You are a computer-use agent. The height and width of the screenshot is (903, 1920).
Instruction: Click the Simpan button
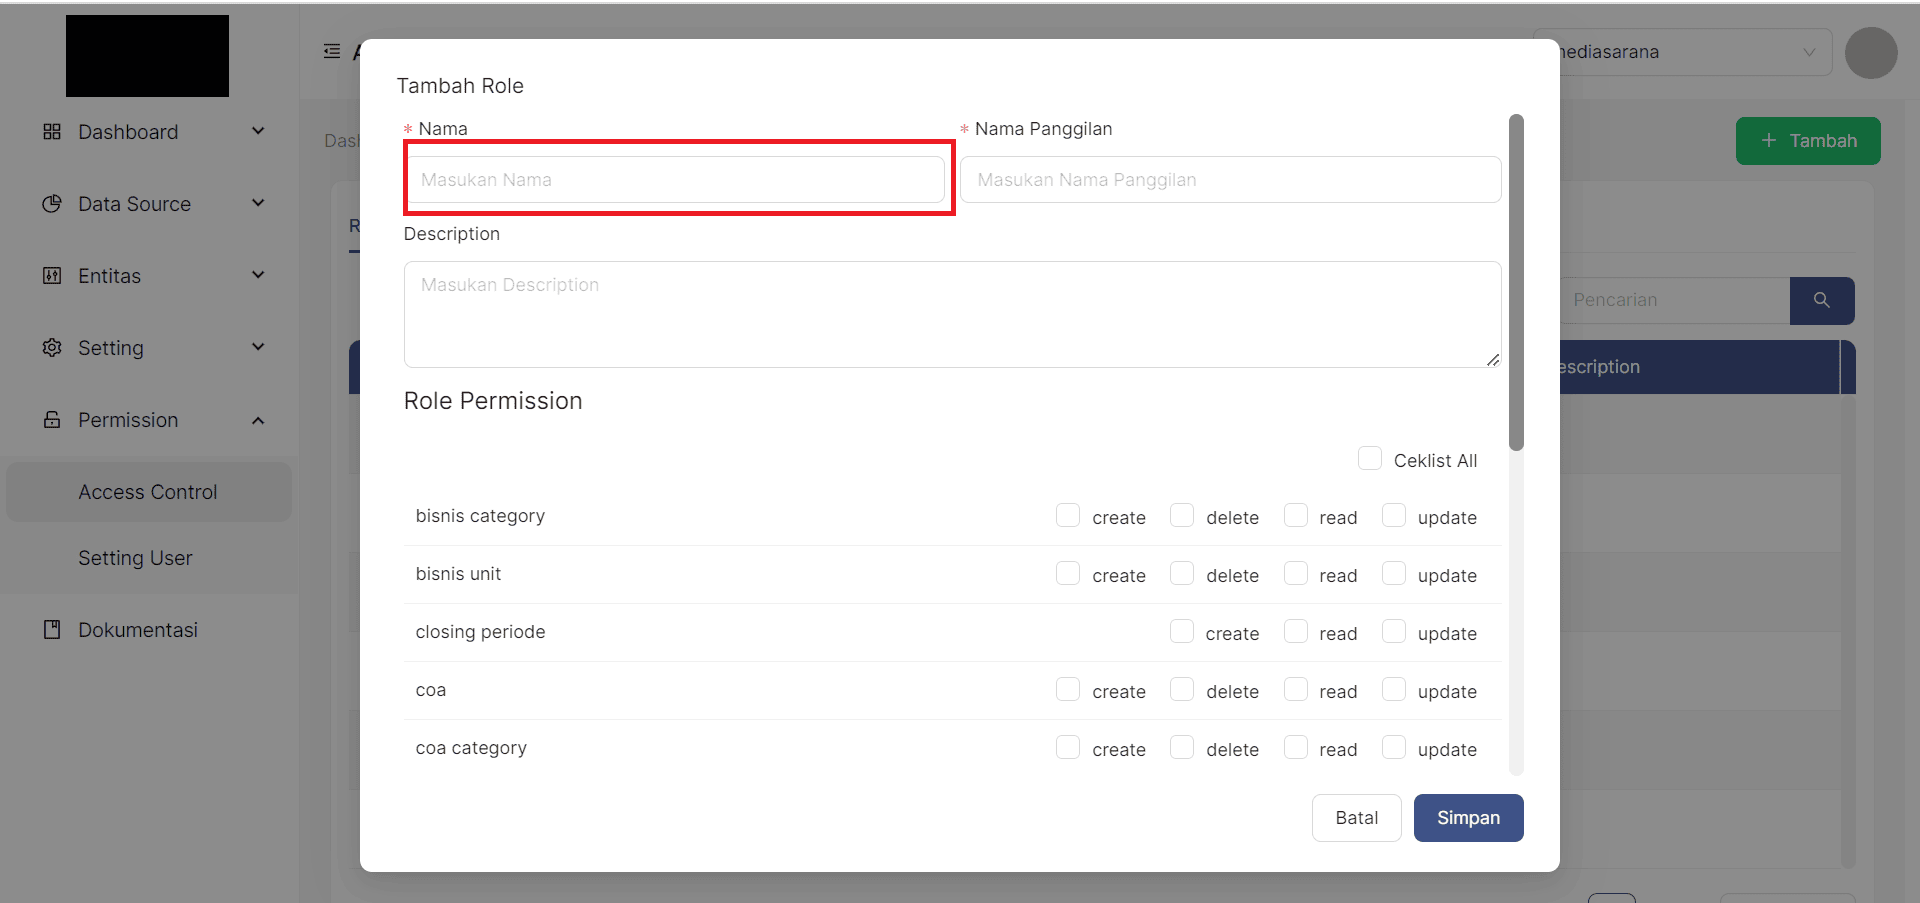pos(1468,818)
